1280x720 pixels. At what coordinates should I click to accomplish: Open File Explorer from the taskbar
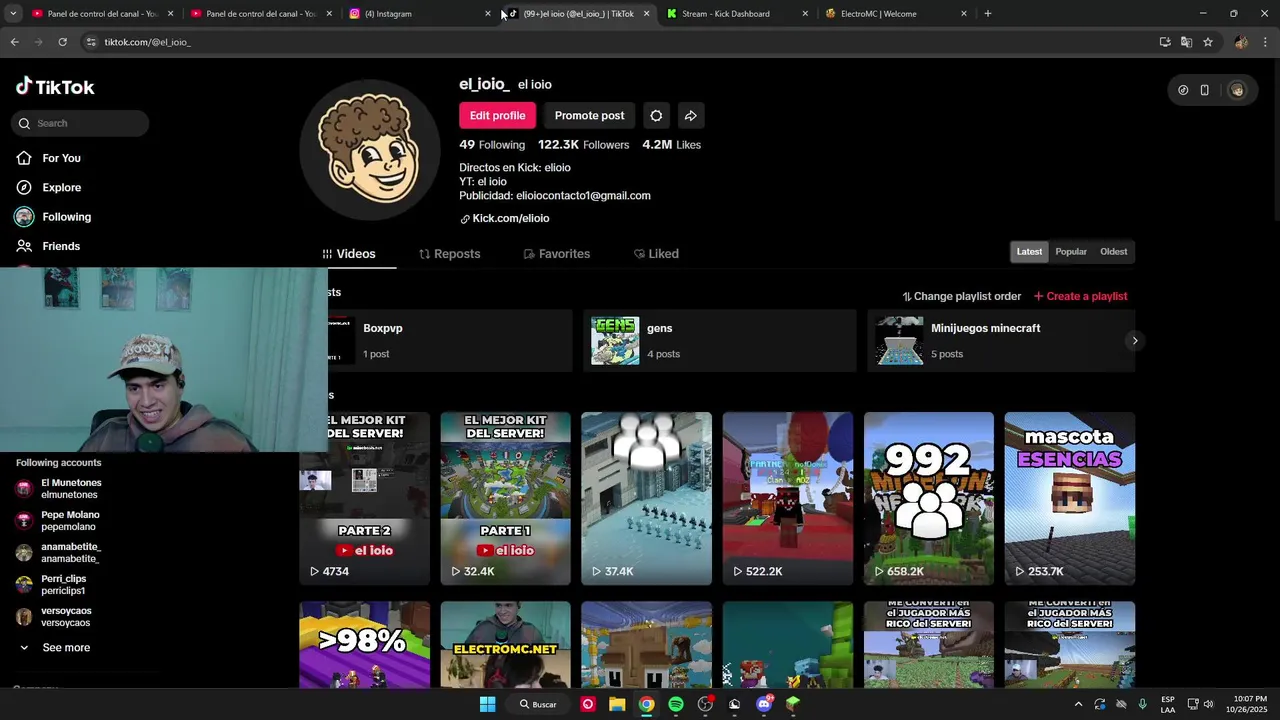(x=617, y=704)
